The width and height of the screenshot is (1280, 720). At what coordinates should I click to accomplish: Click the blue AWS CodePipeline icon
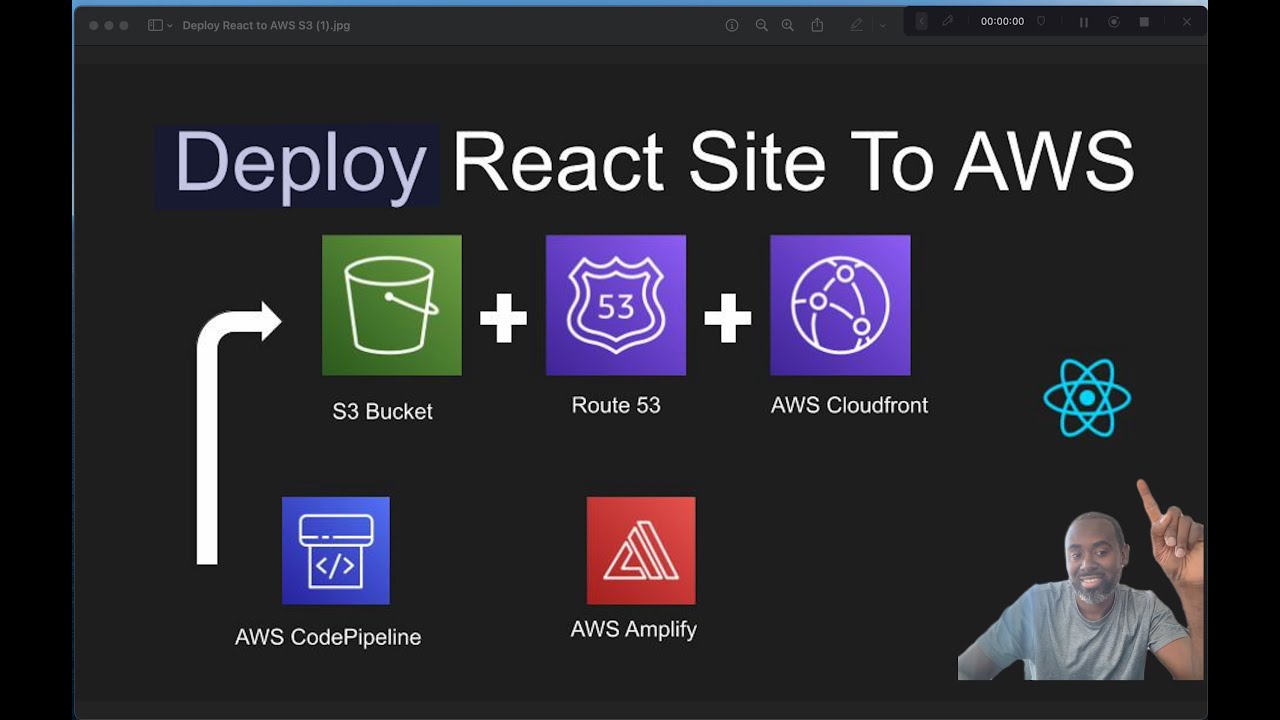336,550
